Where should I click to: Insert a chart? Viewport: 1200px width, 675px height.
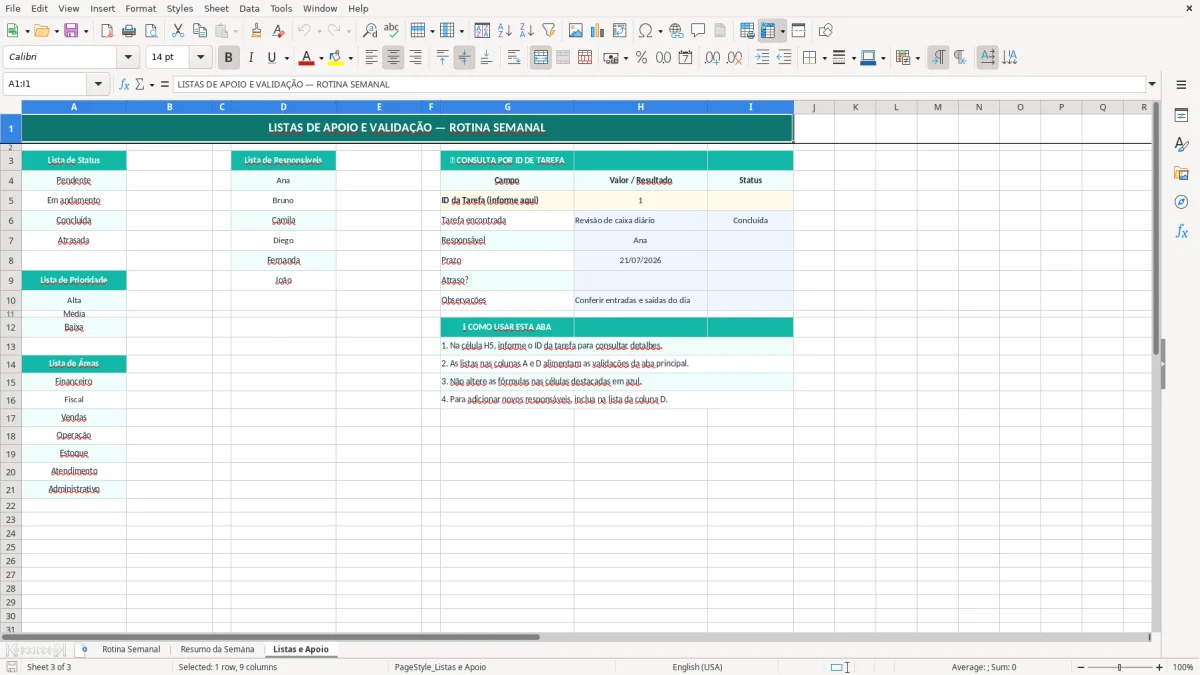click(598, 31)
